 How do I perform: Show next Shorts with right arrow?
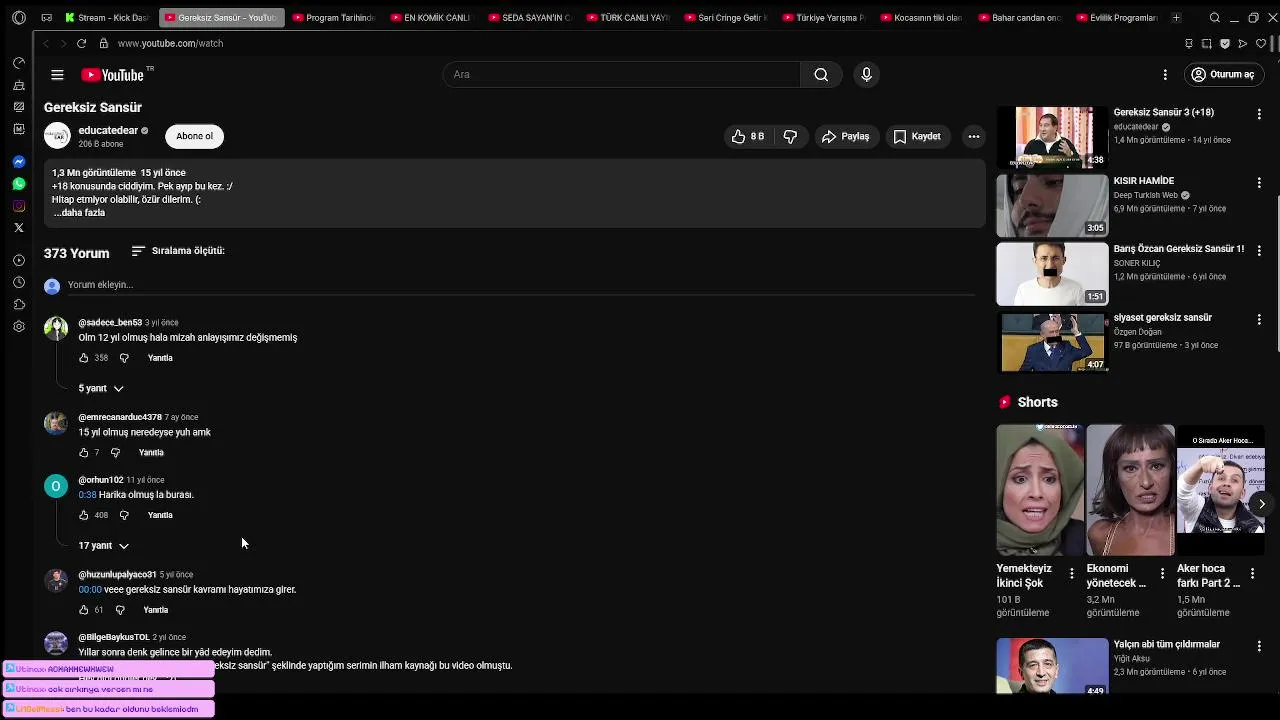tap(1261, 504)
